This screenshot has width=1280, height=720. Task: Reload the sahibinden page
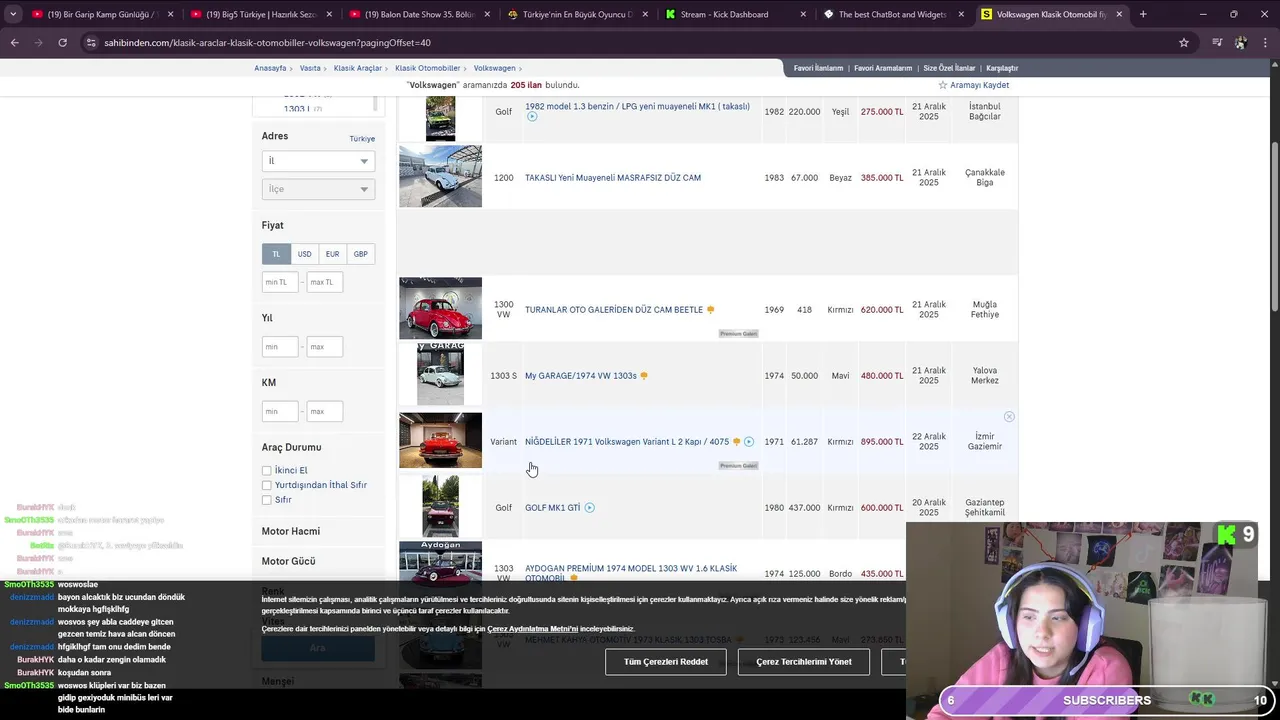[62, 43]
